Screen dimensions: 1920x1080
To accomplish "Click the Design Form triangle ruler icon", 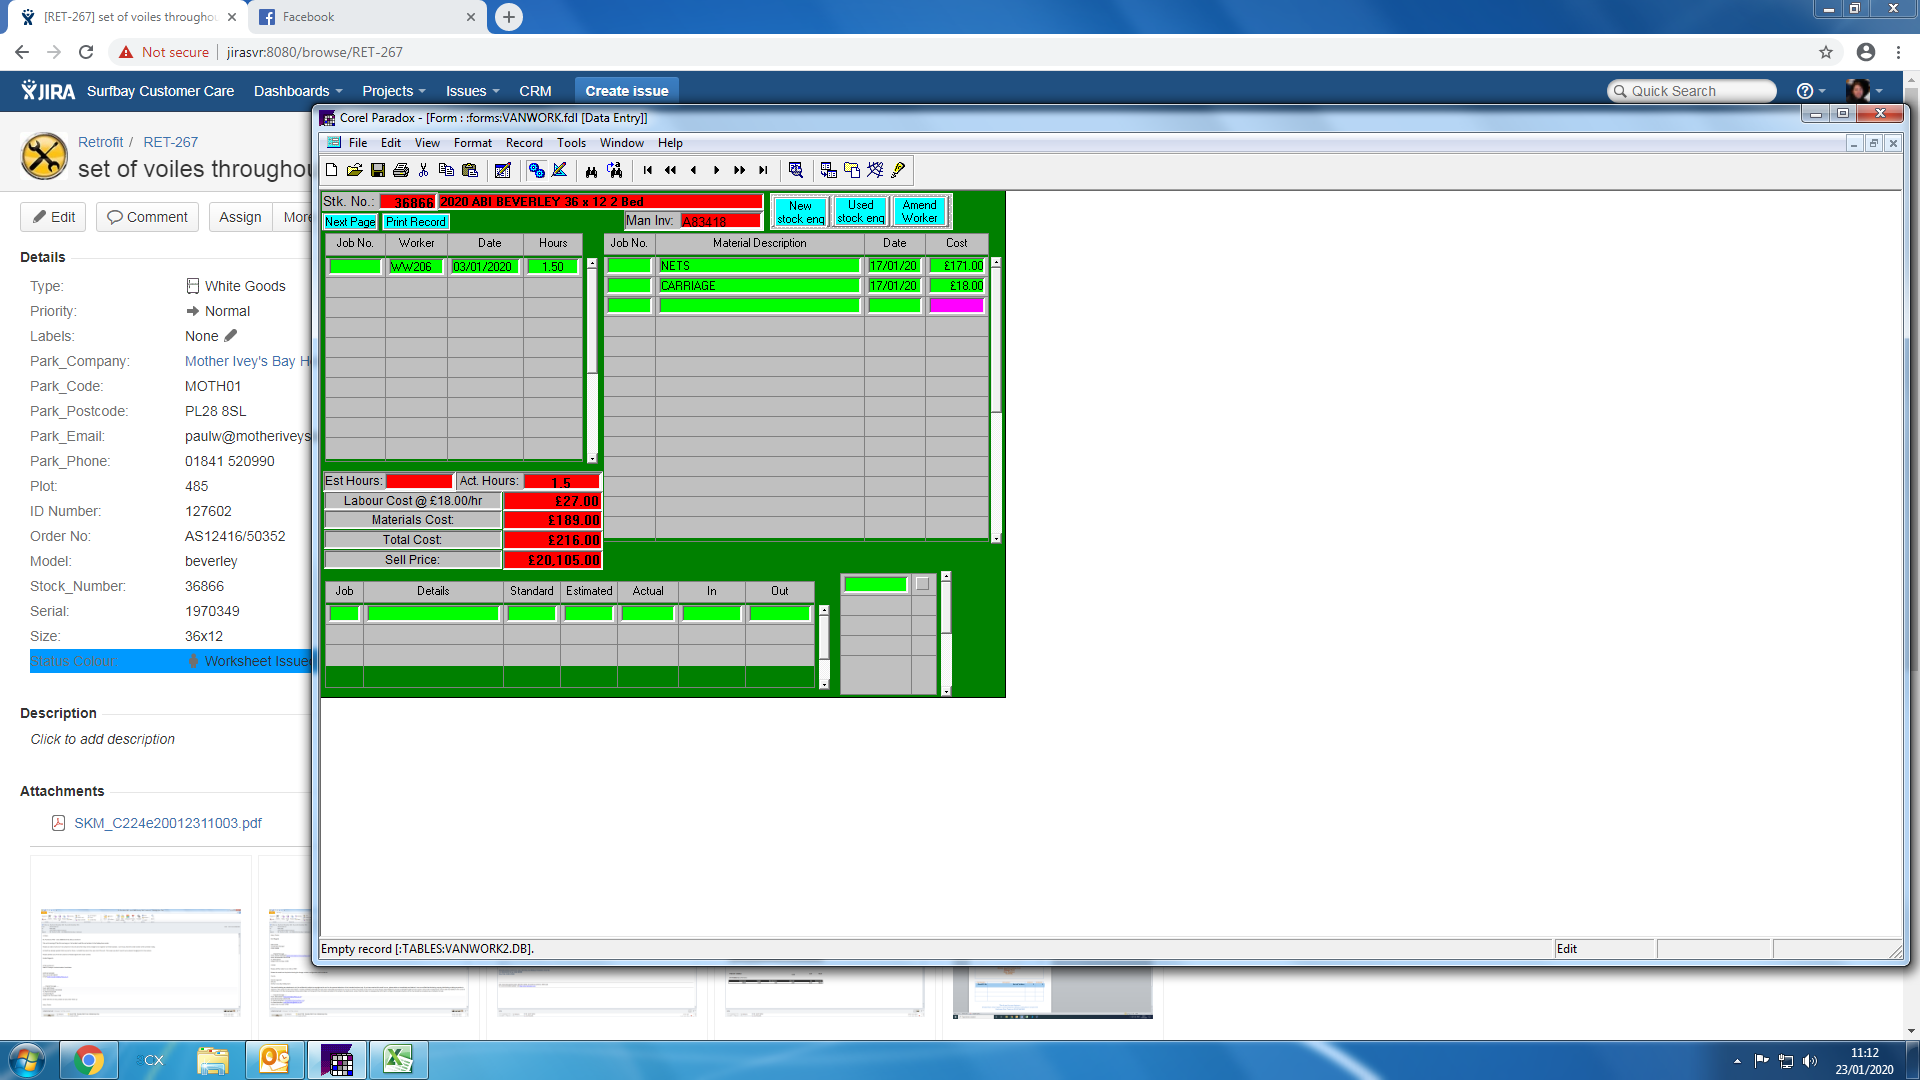I will pyautogui.click(x=560, y=170).
